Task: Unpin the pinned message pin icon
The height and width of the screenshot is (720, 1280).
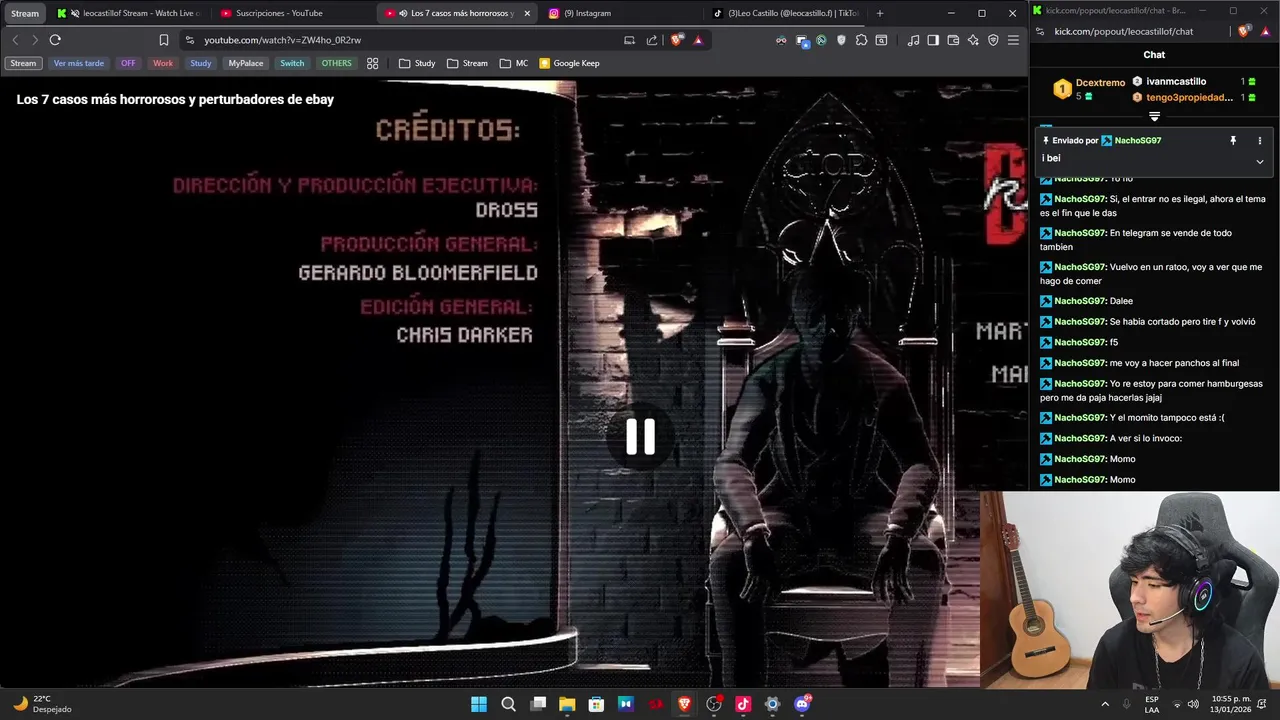Action: pyautogui.click(x=1233, y=141)
